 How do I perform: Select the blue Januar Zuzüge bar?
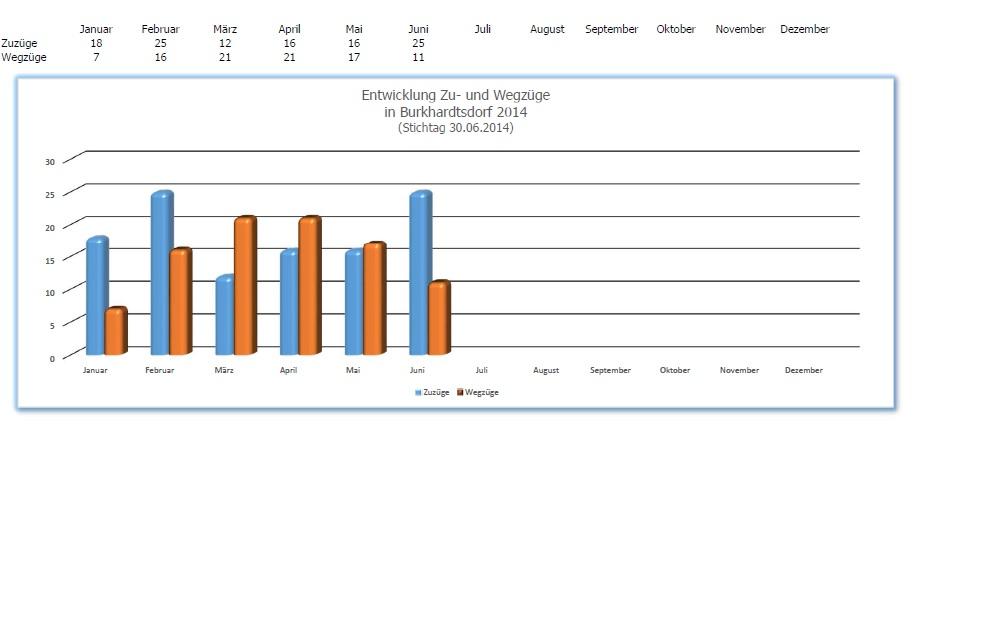(96, 297)
